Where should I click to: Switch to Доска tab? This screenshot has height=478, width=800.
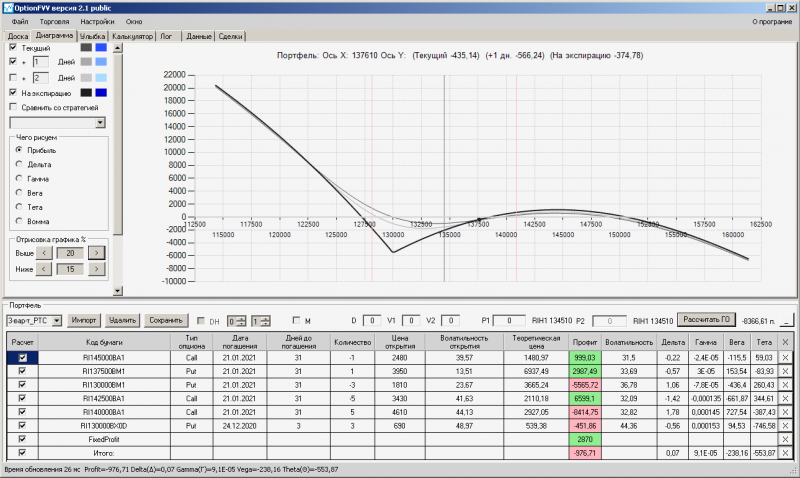(18, 36)
